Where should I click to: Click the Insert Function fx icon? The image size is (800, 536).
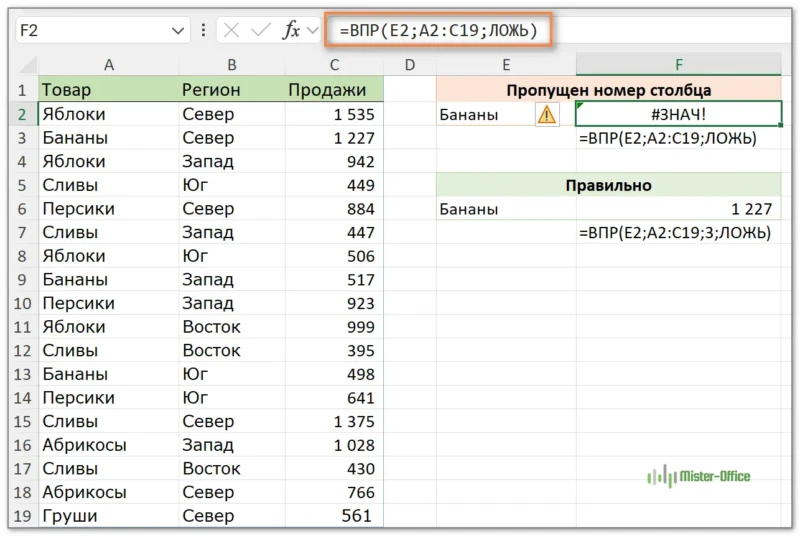coord(291,30)
